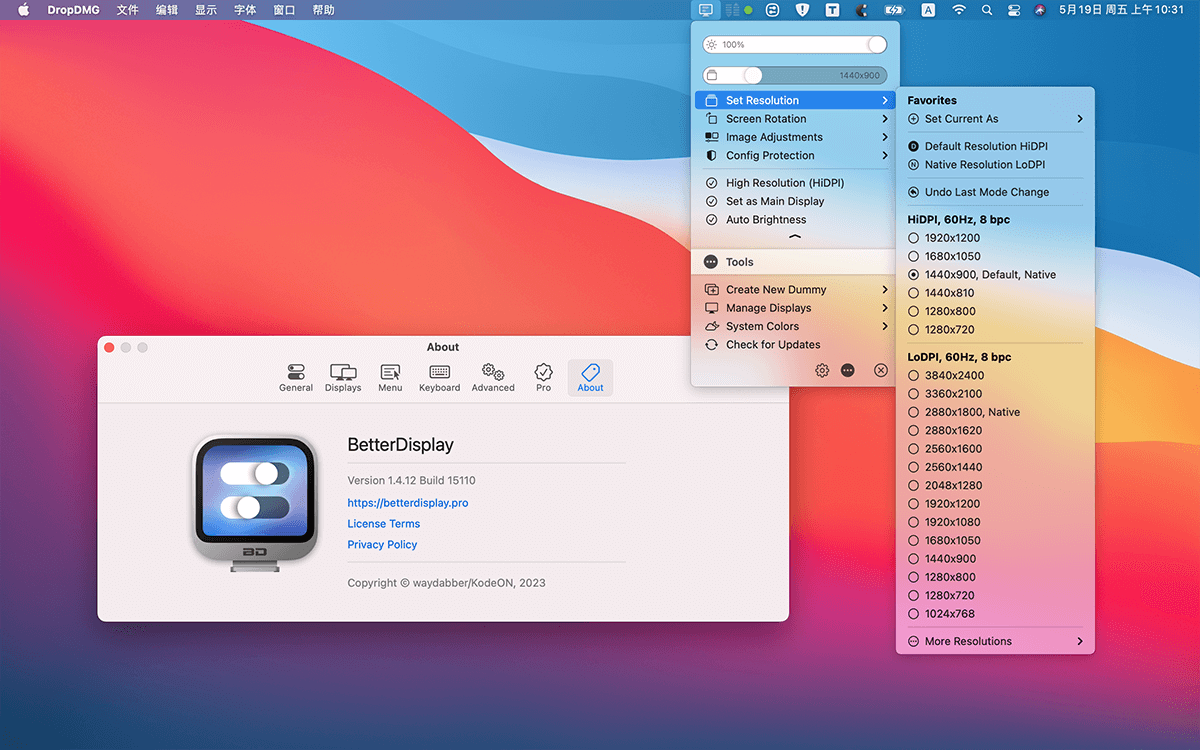Choose Check for Updates

[x=763, y=345]
